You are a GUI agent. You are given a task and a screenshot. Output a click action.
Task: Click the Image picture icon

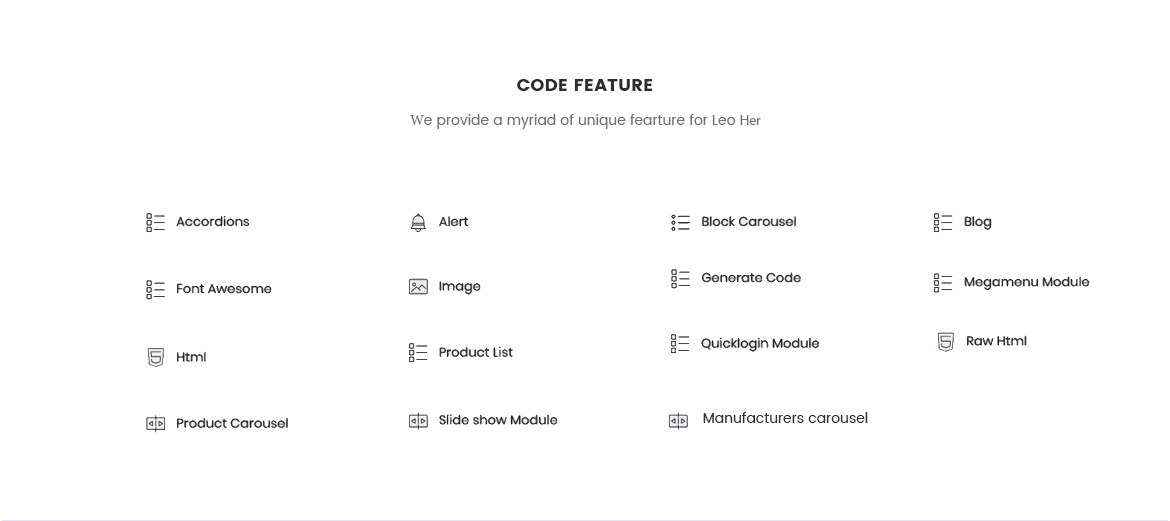(x=419, y=287)
